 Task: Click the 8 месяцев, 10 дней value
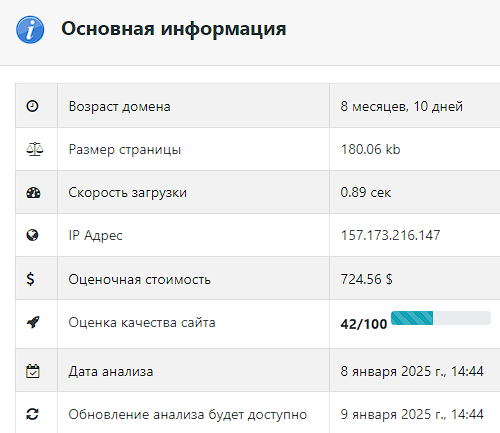pyautogui.click(x=402, y=107)
